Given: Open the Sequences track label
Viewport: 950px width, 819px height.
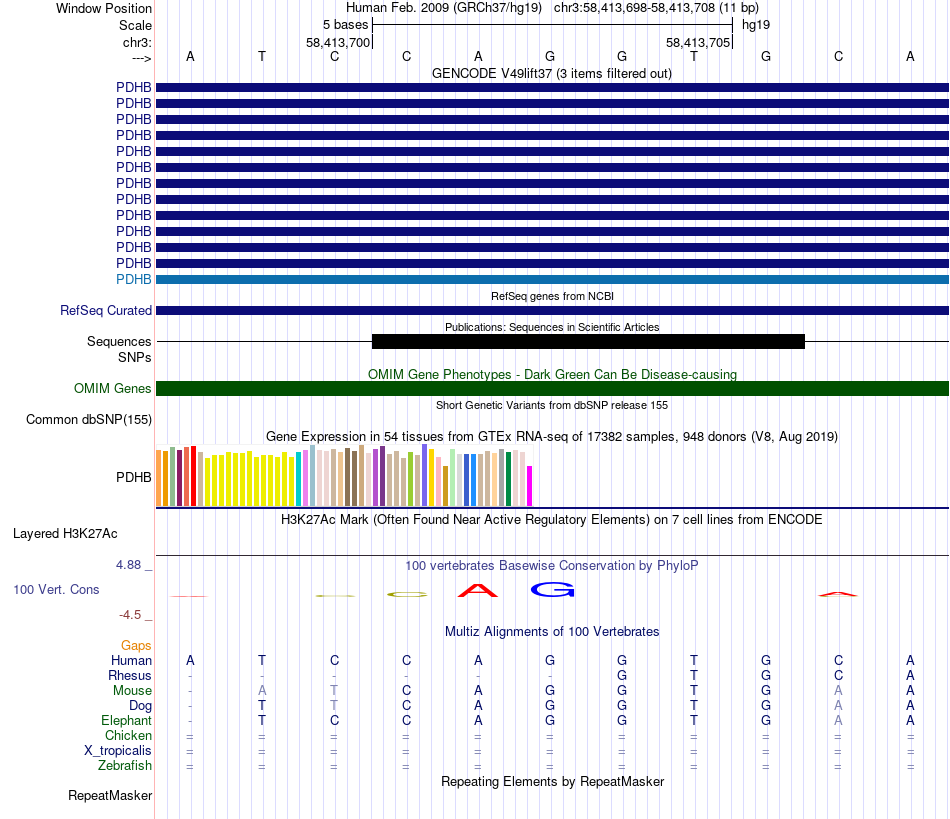Looking at the screenshot, I should 119,341.
